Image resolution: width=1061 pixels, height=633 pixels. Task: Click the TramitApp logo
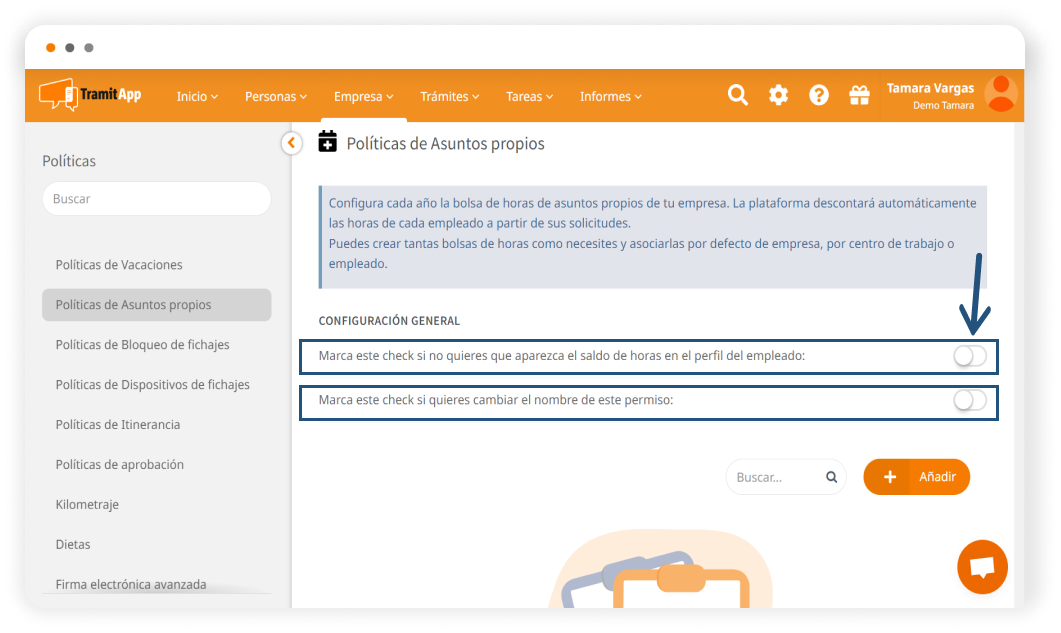(x=90, y=95)
